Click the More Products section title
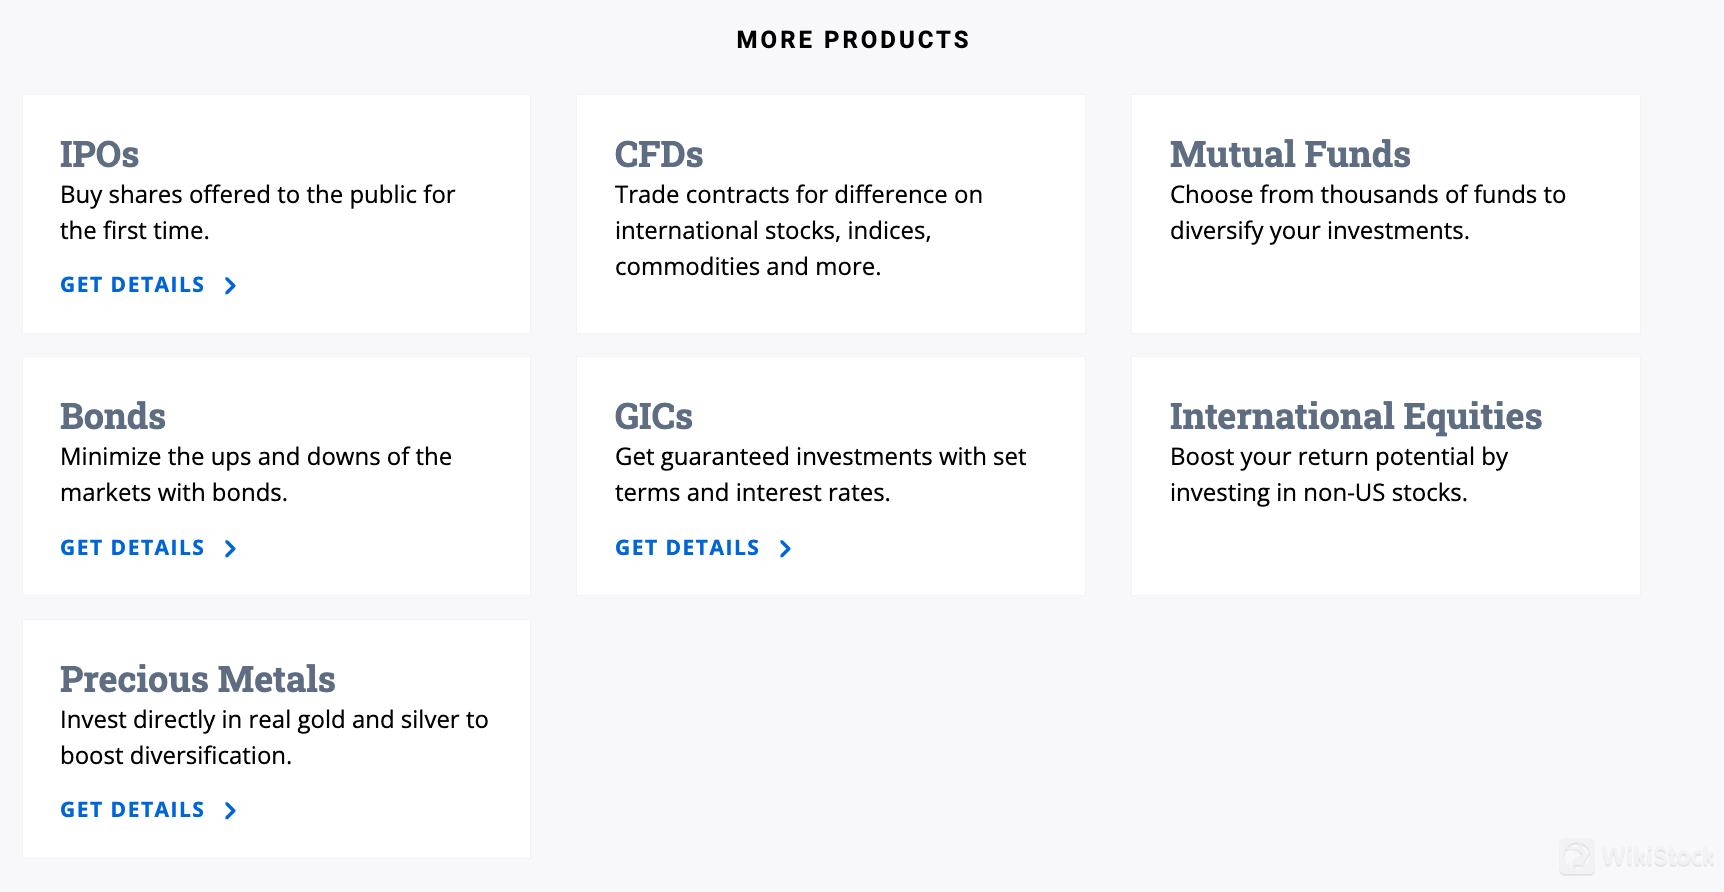1724x892 pixels. (x=853, y=40)
